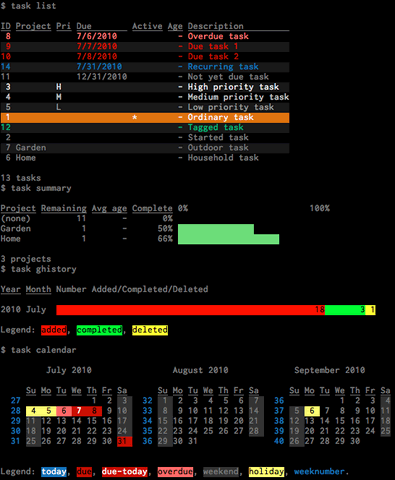This screenshot has height=480, width=395.
Task: Click due-today July 7 in calendar
Action: pos(79,411)
